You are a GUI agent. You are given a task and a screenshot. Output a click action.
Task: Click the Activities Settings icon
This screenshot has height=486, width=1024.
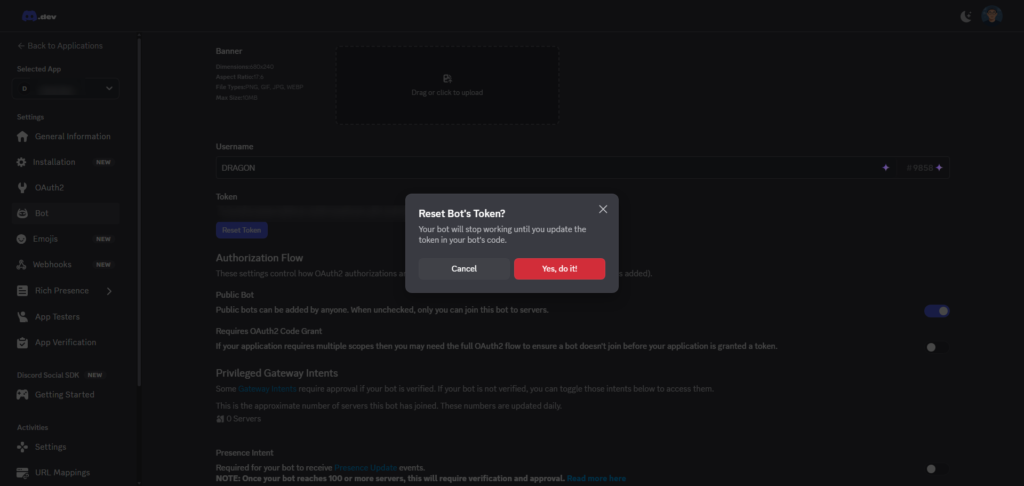(x=22, y=447)
